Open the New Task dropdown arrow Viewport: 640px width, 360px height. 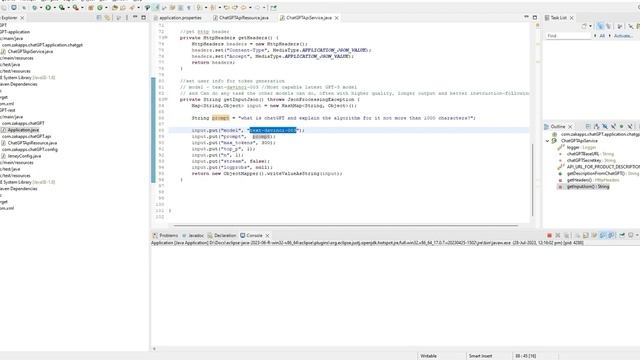590,26
